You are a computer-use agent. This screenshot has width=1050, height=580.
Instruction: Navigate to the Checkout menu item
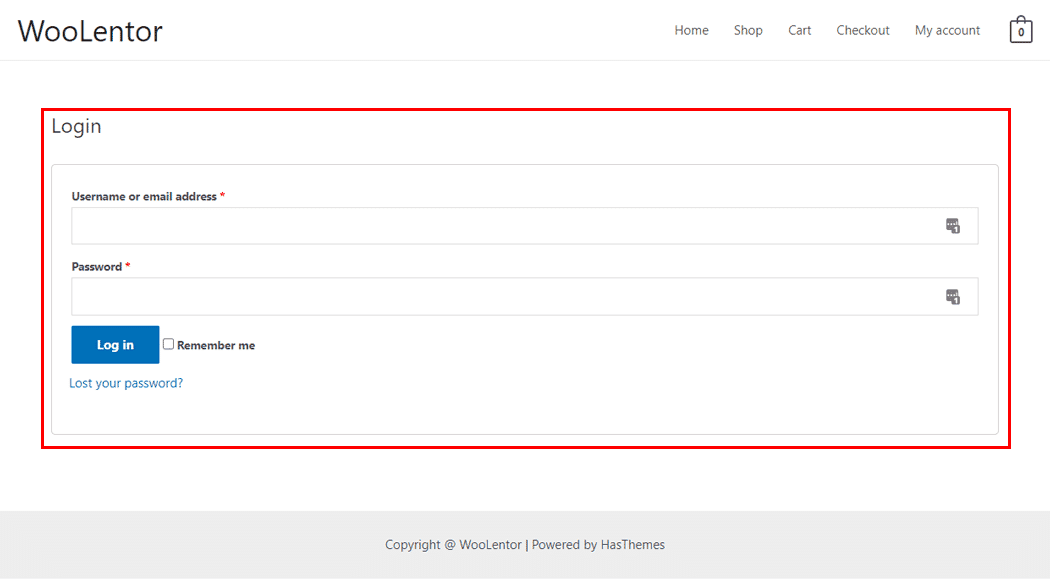coord(863,31)
